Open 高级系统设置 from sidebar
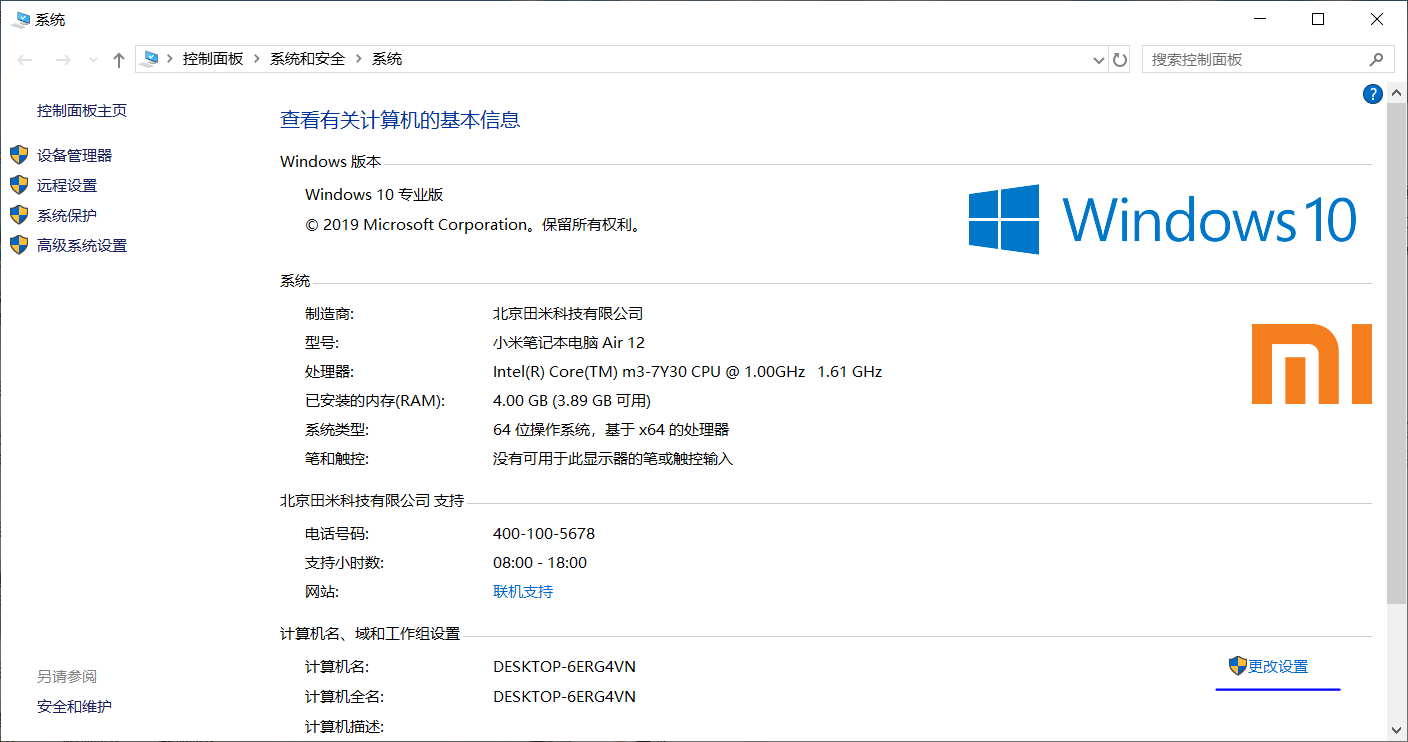1408x742 pixels. point(82,245)
